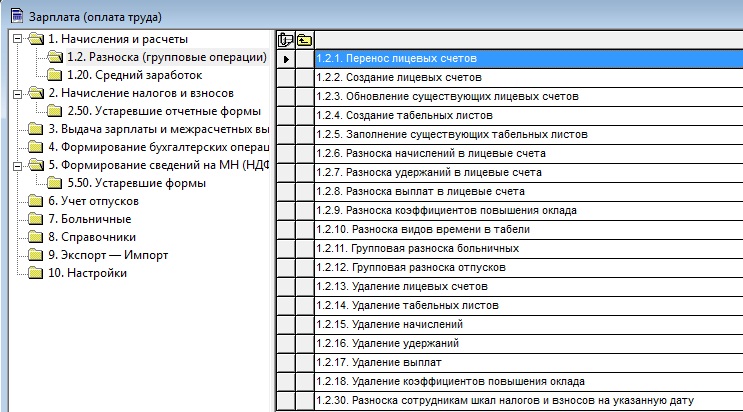Image resolution: width=743 pixels, height=412 pixels.
Task: Click folder icon next to '7. Больничные'
Action: pyautogui.click(x=37, y=219)
